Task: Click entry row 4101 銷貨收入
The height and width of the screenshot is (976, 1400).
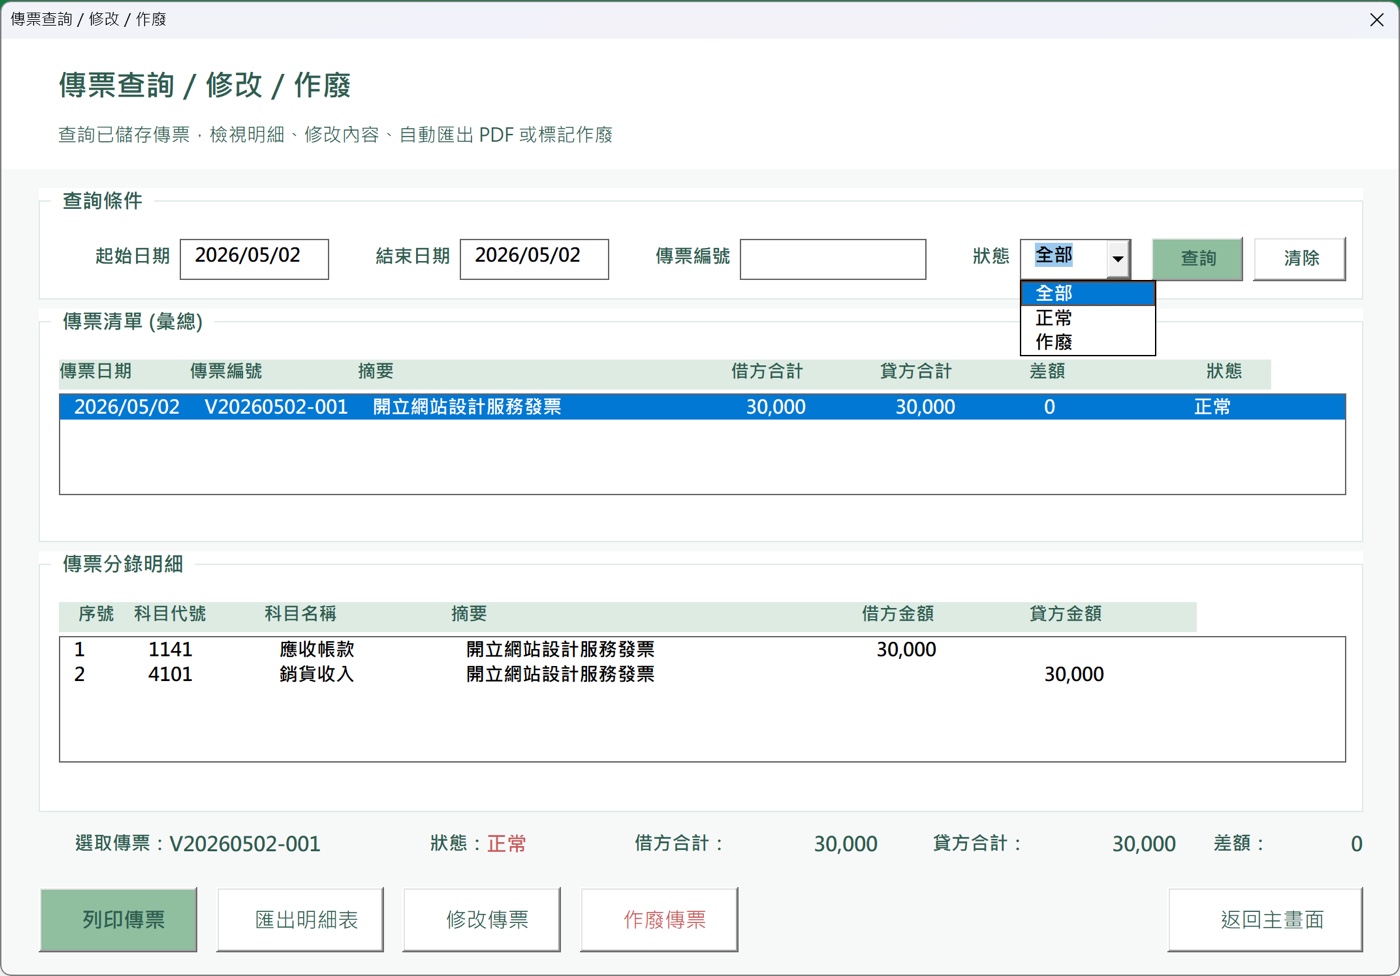Action: pyautogui.click(x=702, y=674)
